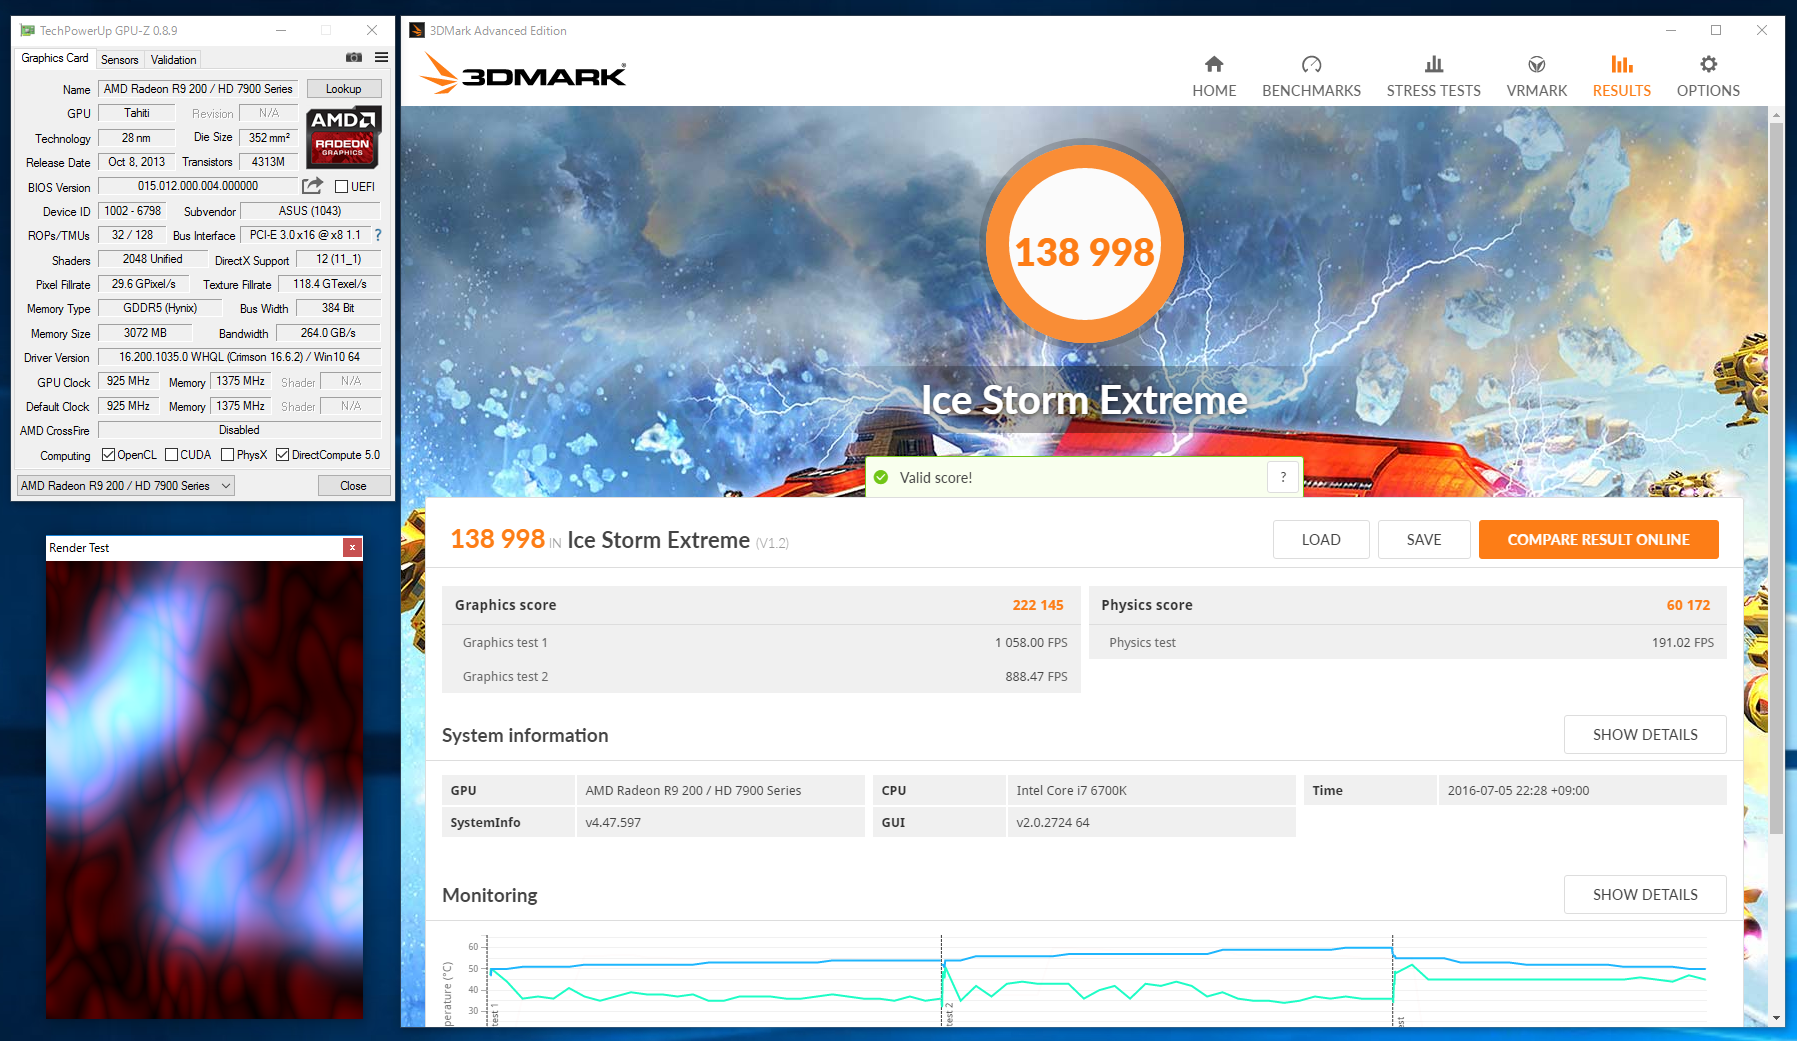Click the scroll up arrow in 3DMark
1797x1041 pixels.
(x=1776, y=115)
